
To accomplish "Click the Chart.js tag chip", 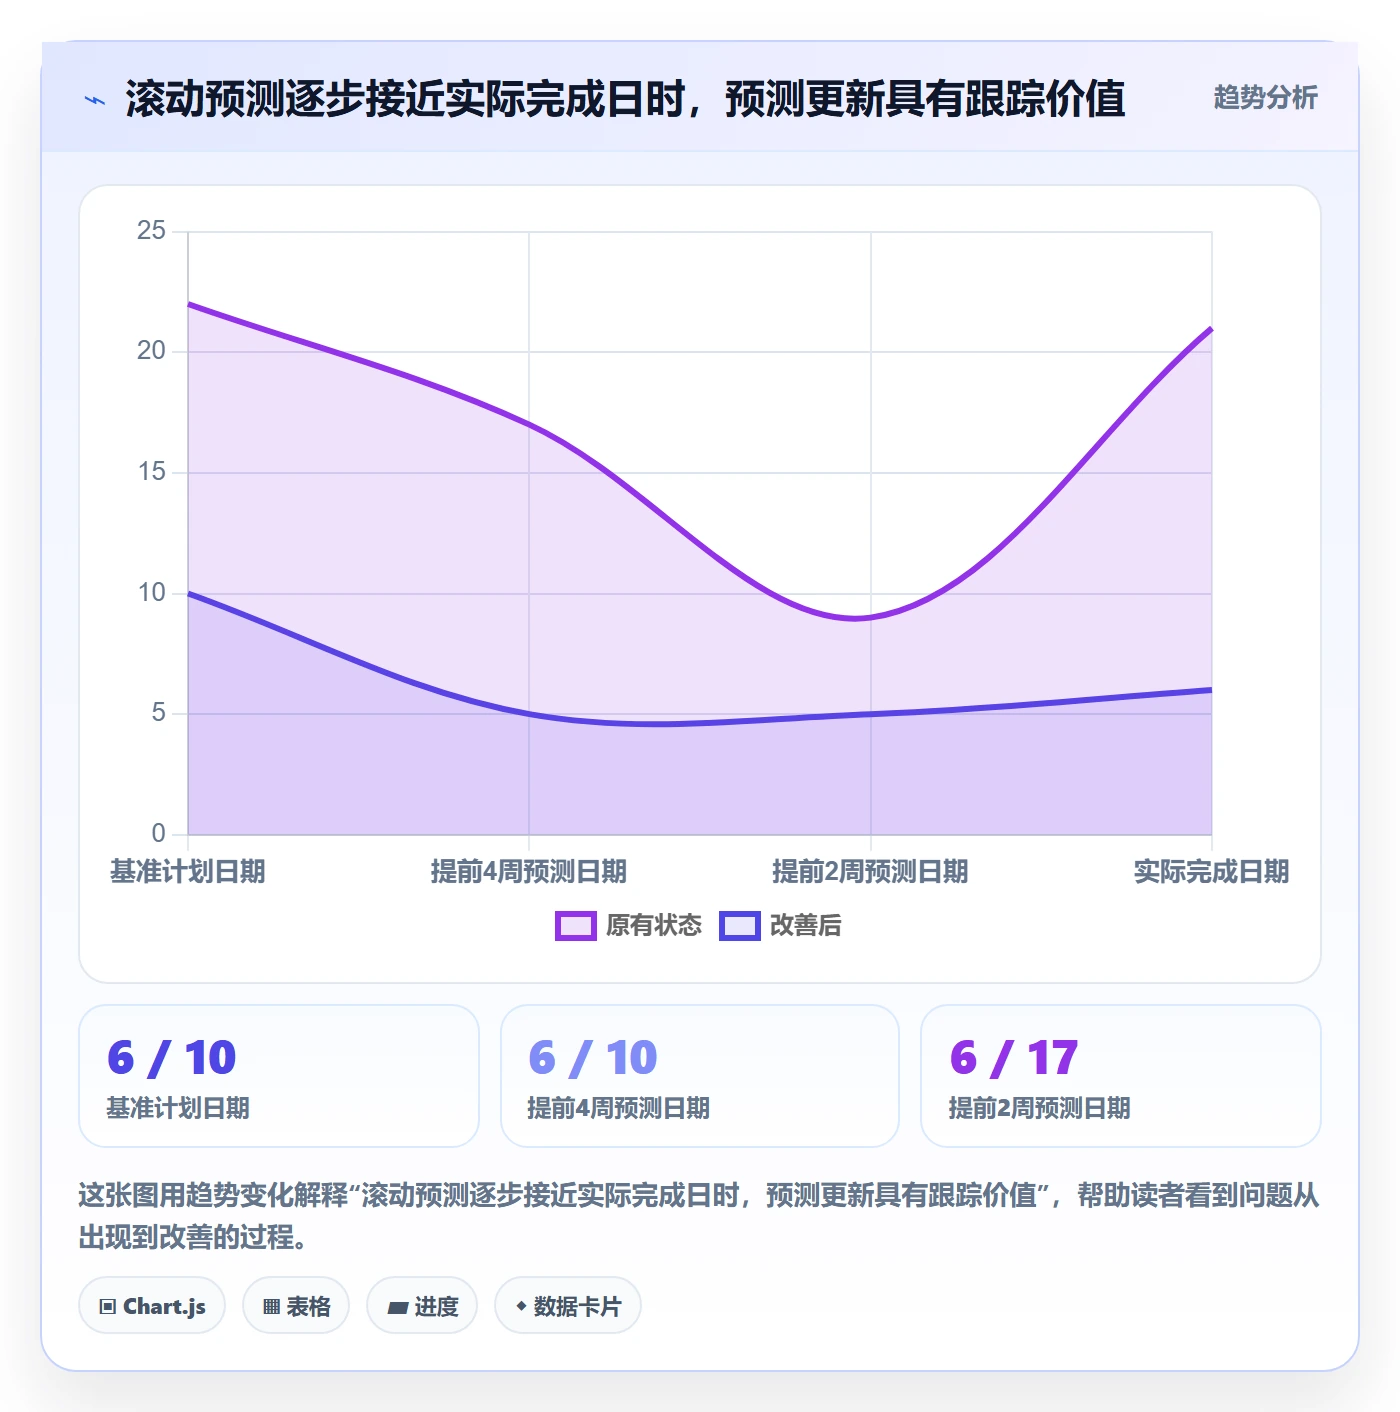I will coord(152,1305).
